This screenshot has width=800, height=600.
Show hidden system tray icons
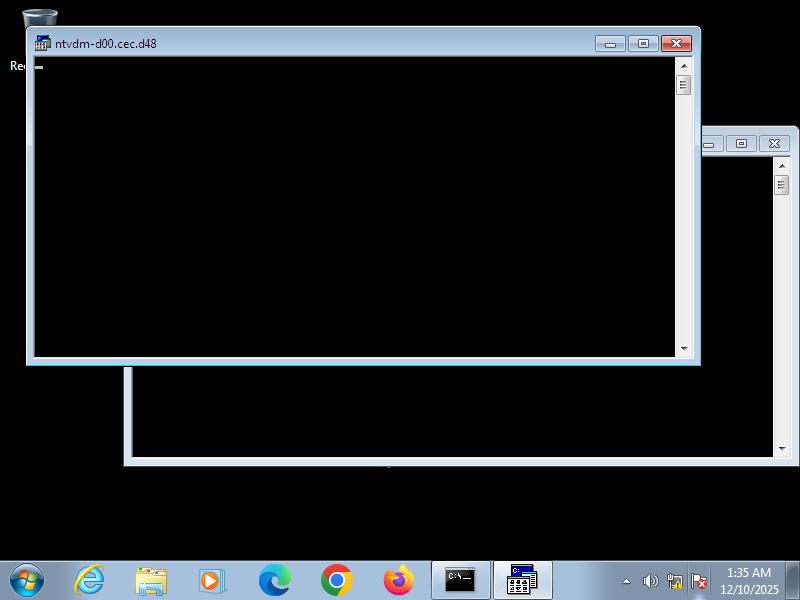tap(627, 581)
